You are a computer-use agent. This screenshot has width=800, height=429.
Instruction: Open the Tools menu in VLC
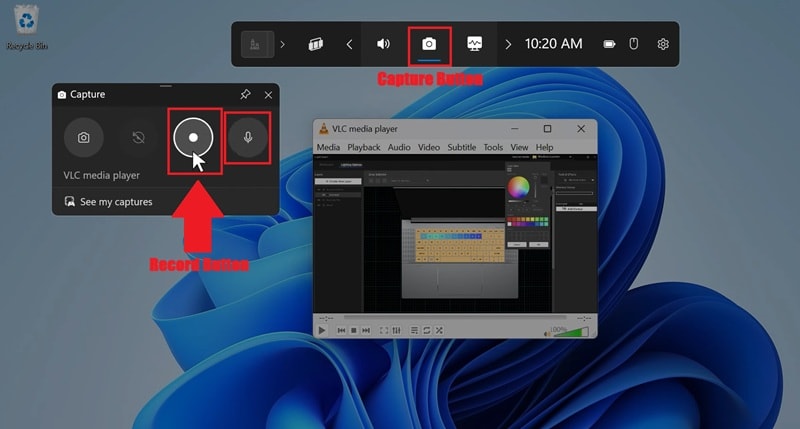(493, 147)
